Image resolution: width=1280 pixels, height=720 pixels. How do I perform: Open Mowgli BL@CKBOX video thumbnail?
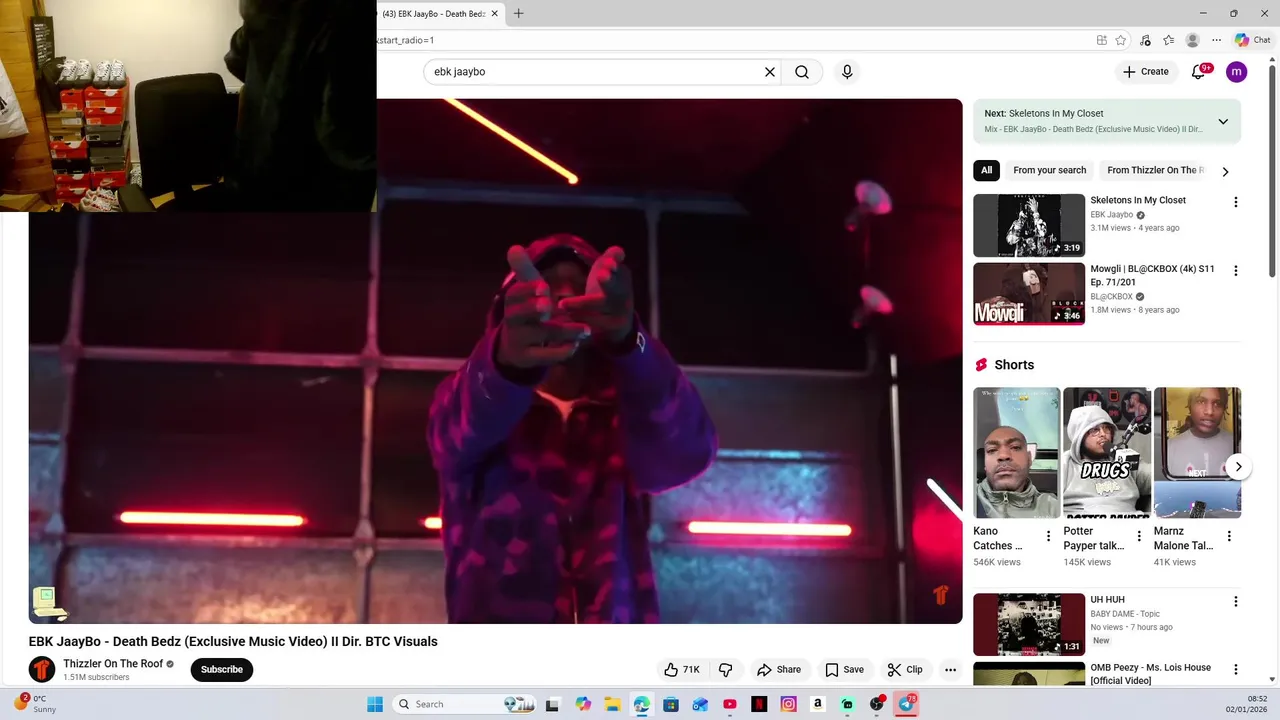pos(1029,294)
